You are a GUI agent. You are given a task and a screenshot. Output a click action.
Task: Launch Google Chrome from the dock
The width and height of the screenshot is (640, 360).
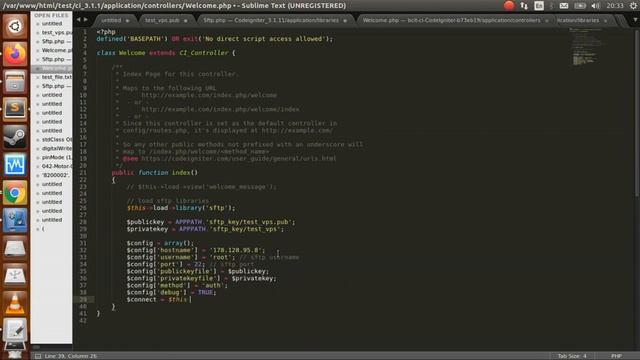(x=15, y=192)
